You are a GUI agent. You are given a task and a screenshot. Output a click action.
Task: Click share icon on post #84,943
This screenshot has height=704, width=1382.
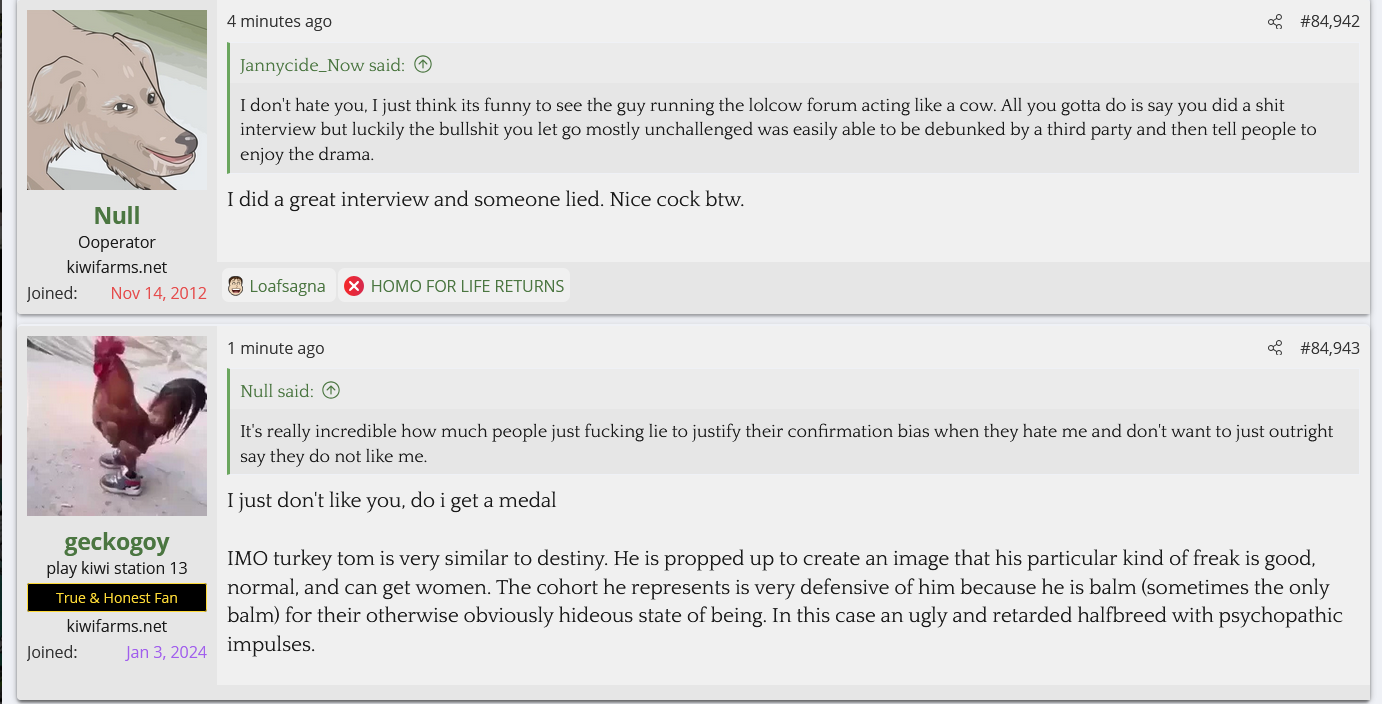click(x=1275, y=348)
